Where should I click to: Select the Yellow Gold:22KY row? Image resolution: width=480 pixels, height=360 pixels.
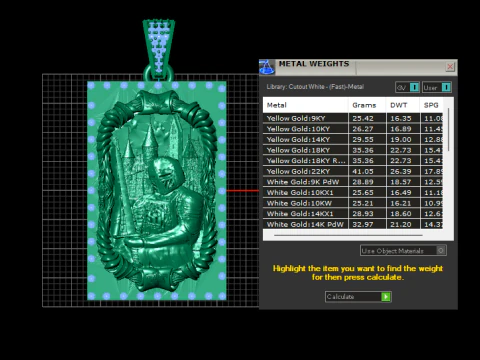point(353,171)
